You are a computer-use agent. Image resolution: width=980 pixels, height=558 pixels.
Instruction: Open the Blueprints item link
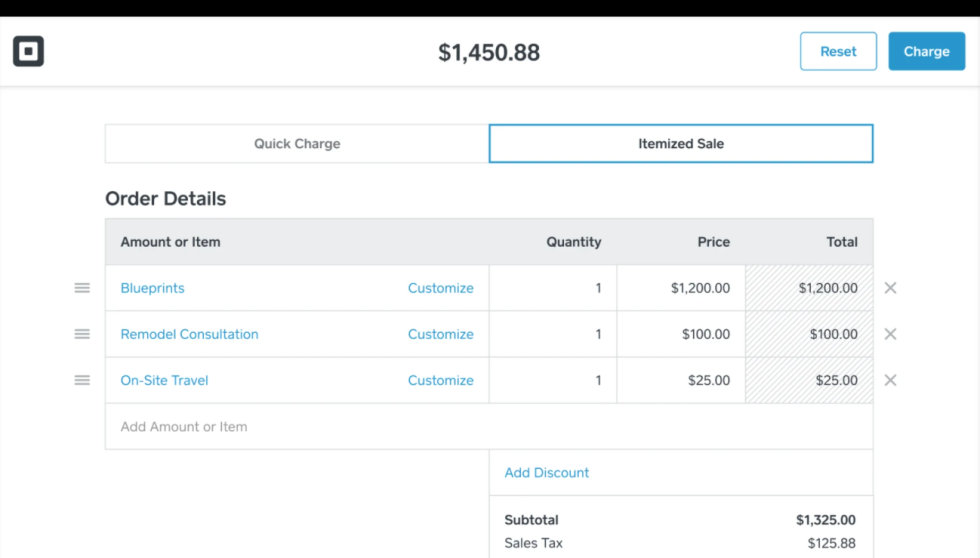tap(152, 288)
